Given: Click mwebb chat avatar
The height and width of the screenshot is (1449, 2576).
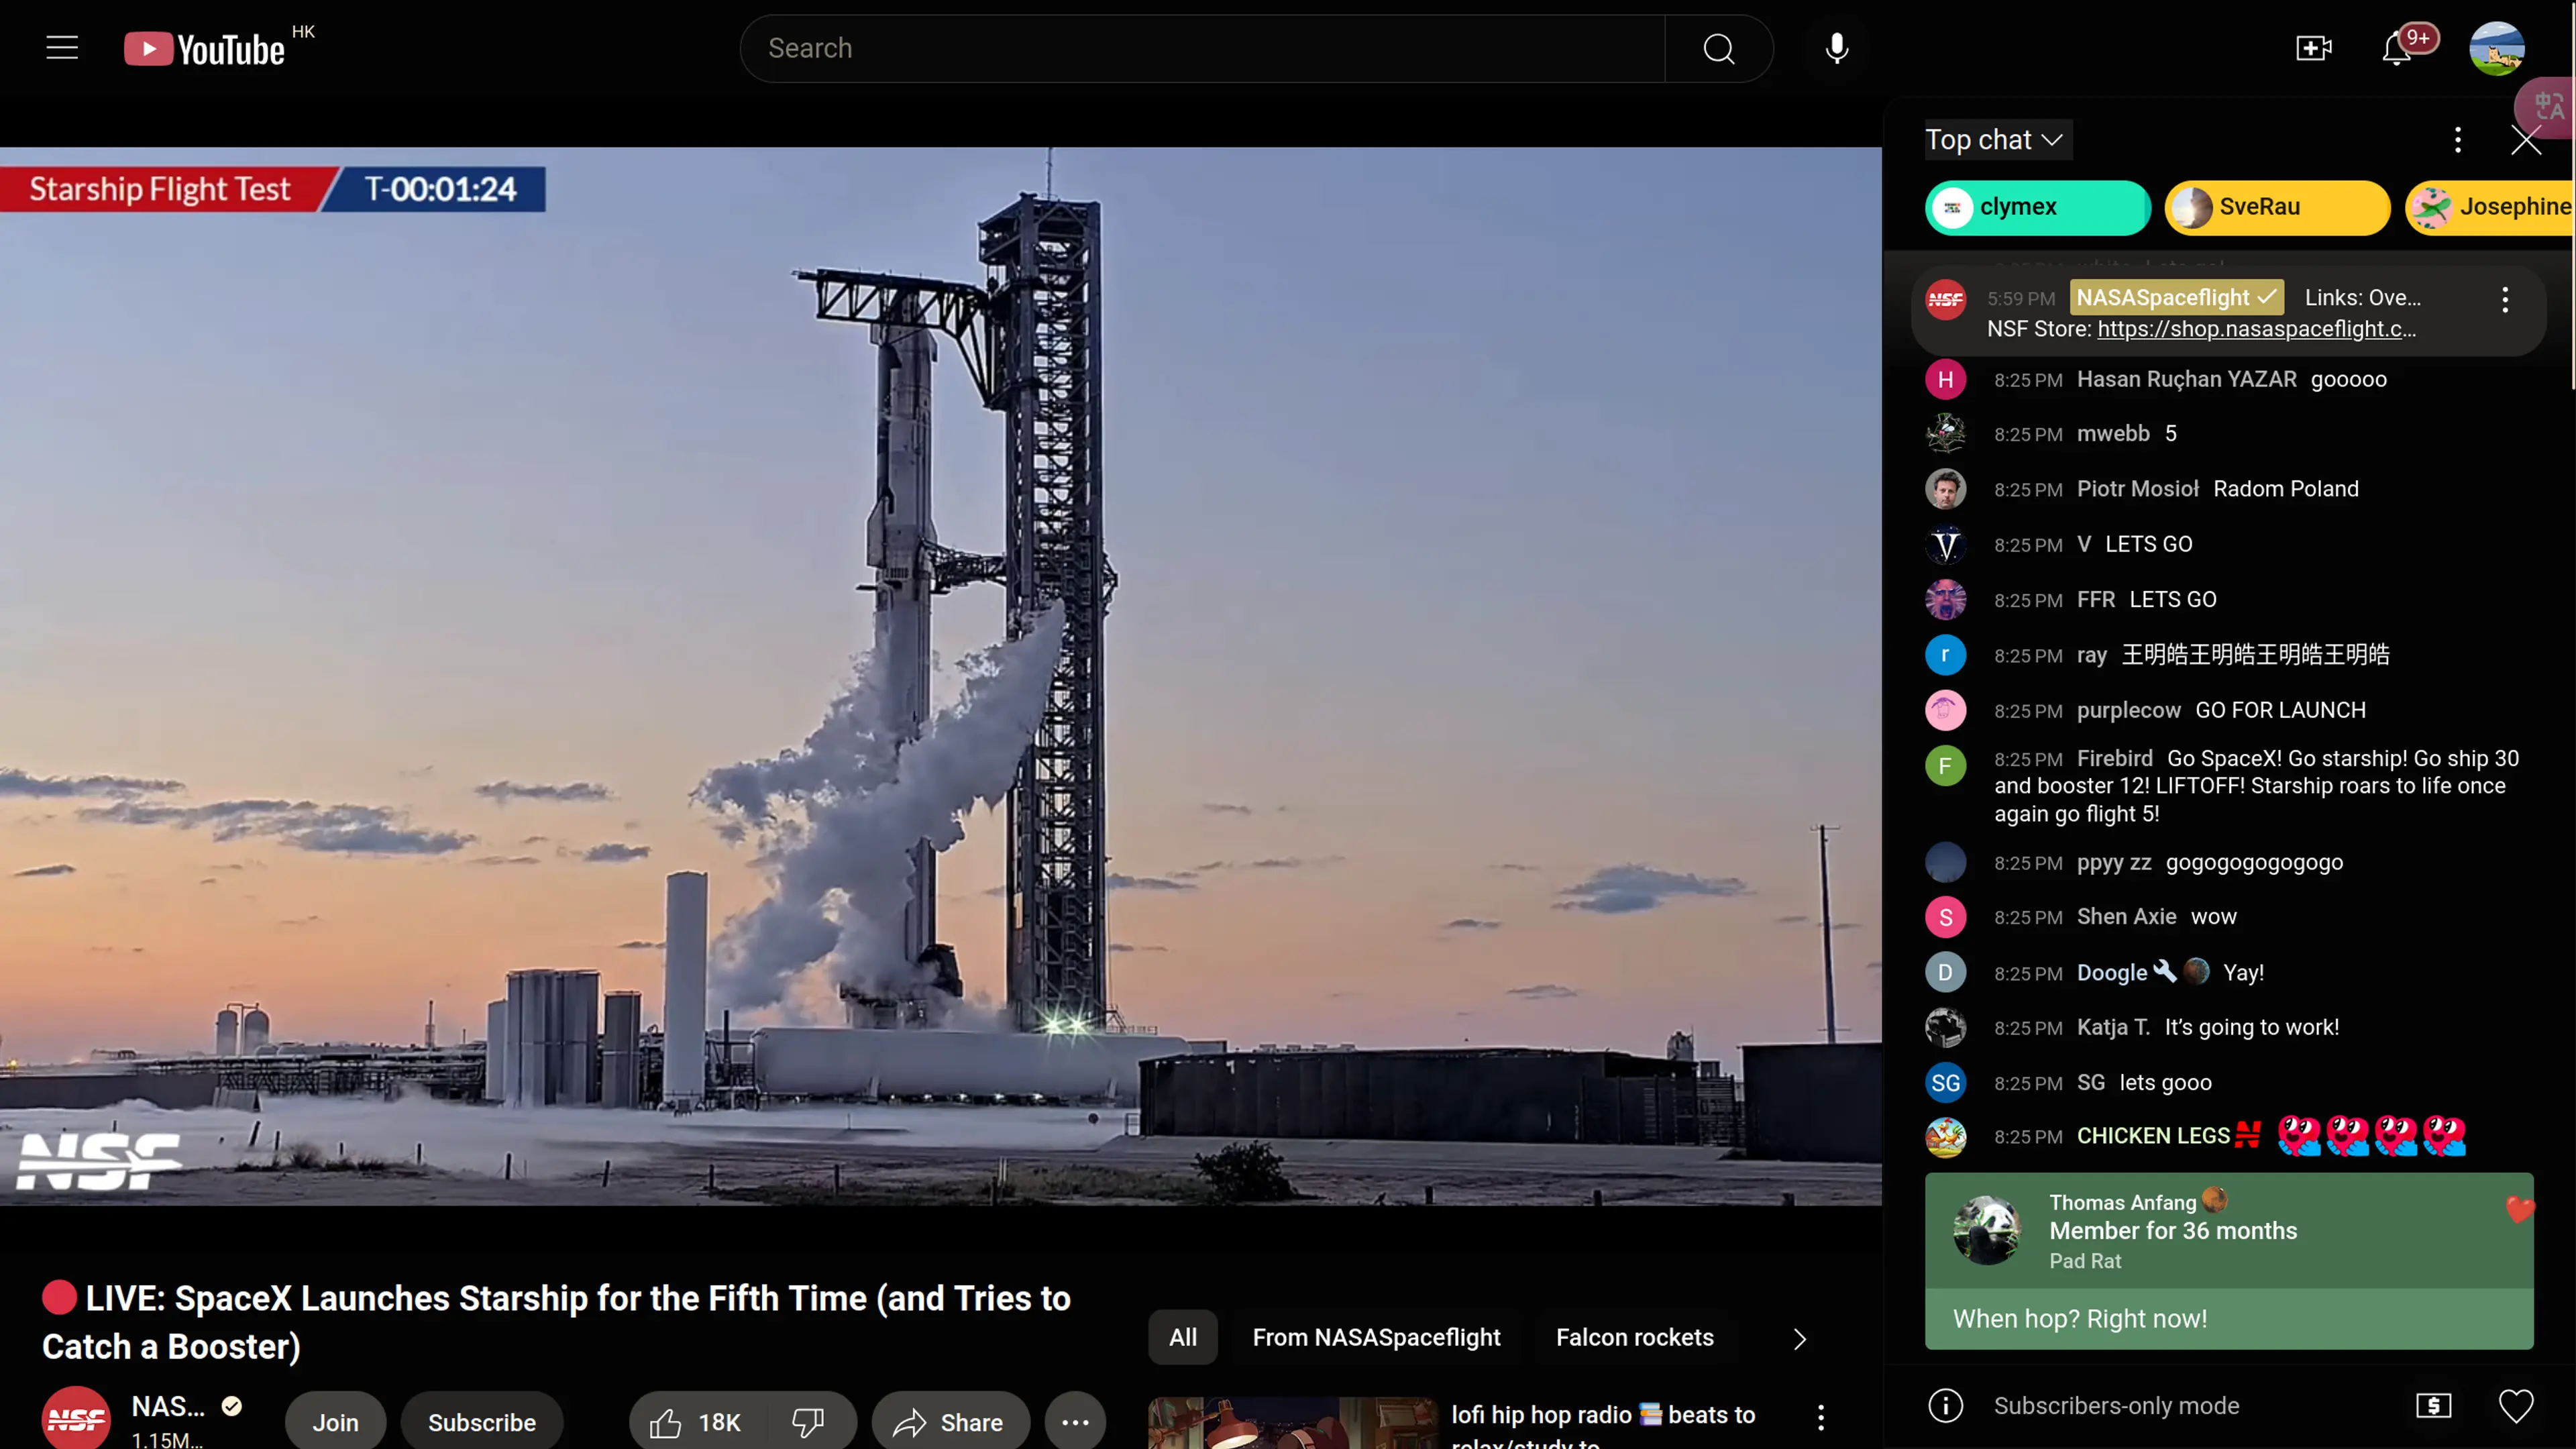Looking at the screenshot, I should pos(1945,434).
